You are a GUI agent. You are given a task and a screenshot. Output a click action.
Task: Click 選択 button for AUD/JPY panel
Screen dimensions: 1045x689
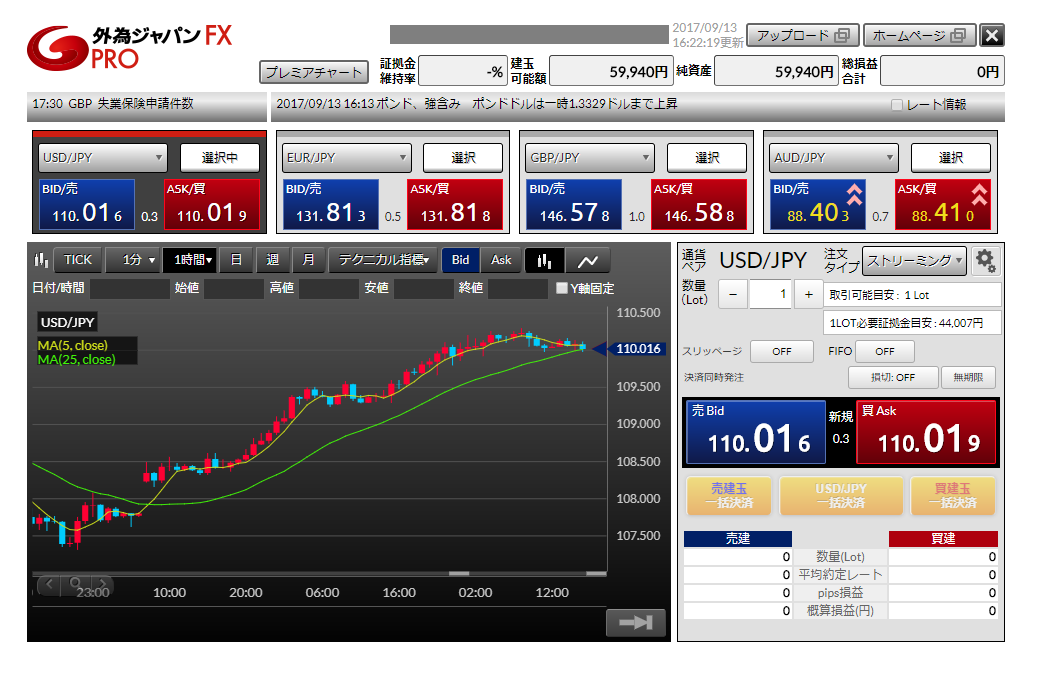coord(951,158)
